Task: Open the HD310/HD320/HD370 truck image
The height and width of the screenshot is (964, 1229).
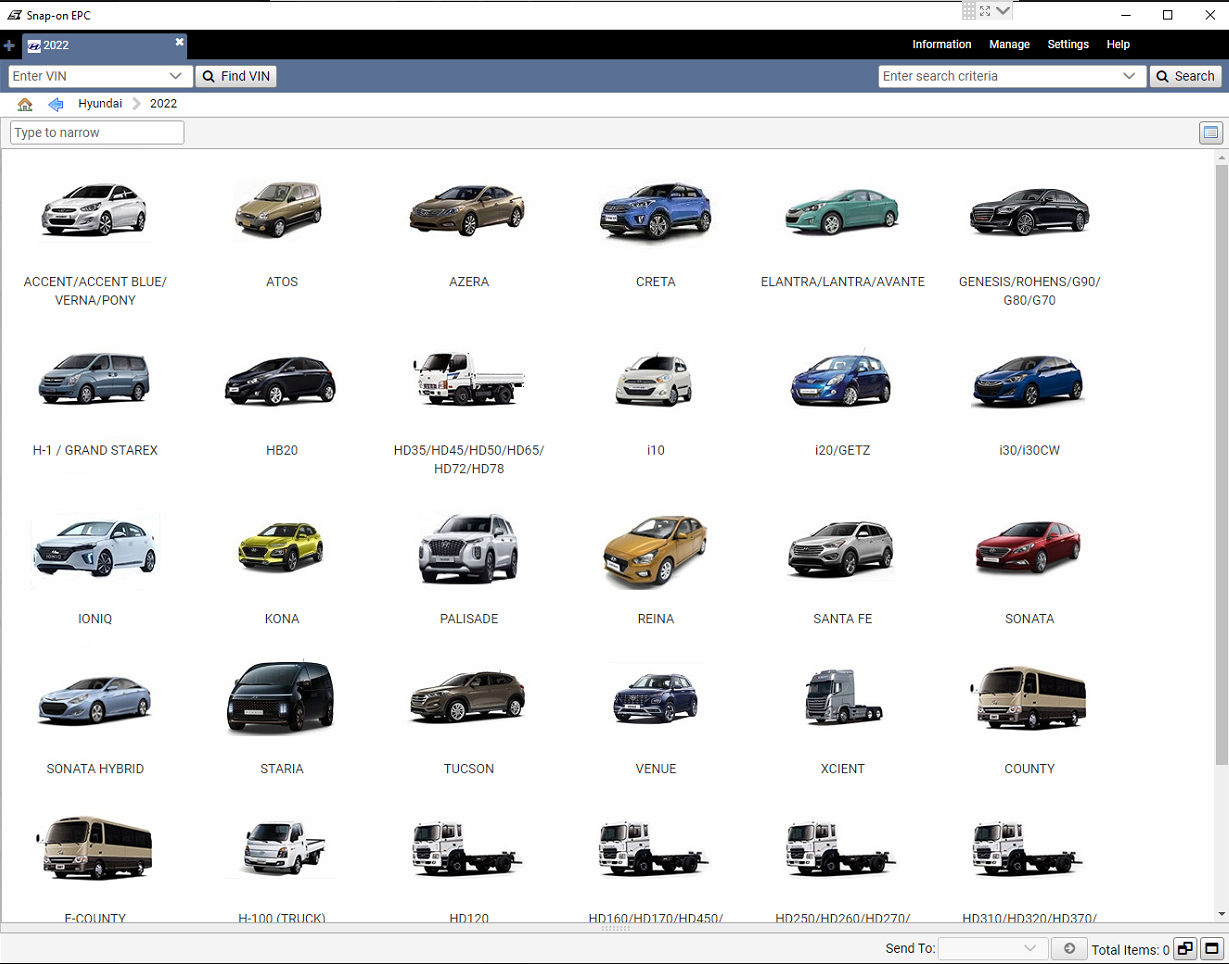Action: [x=1029, y=849]
